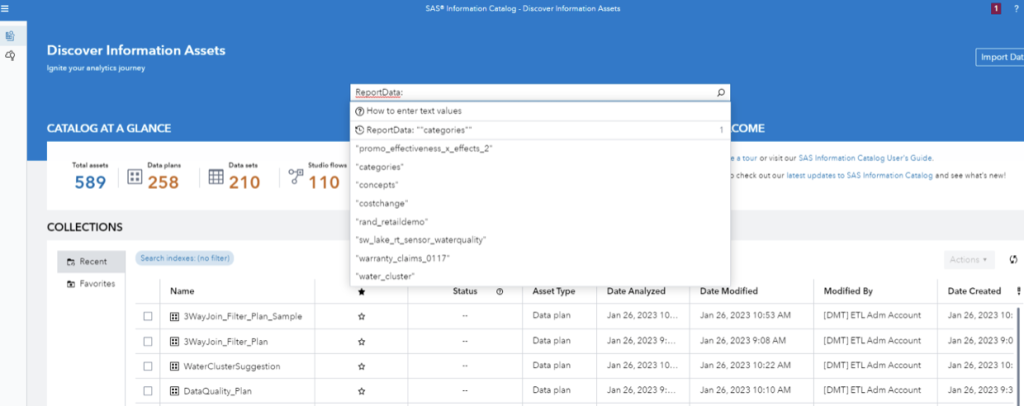Check the DataQuality_Plan row checkbox
The height and width of the screenshot is (406, 1024).
[x=148, y=391]
